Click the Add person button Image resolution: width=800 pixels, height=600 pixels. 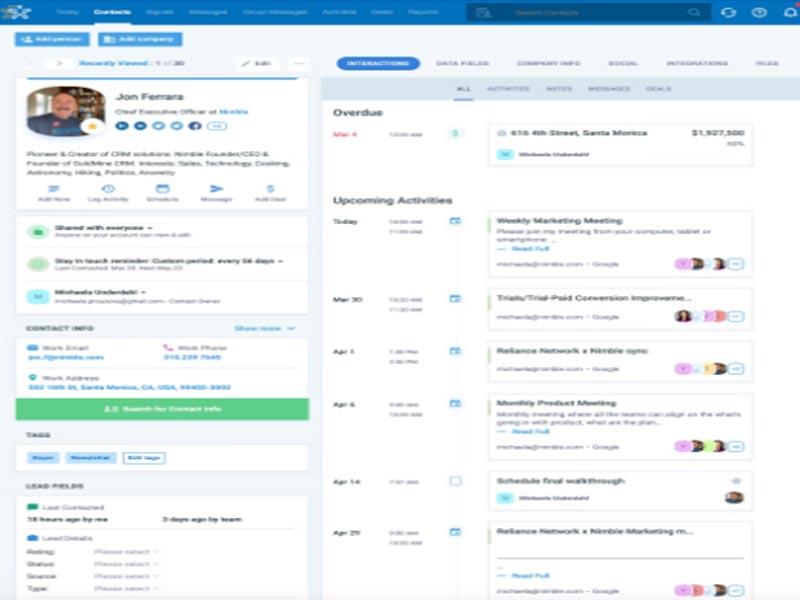click(x=52, y=39)
